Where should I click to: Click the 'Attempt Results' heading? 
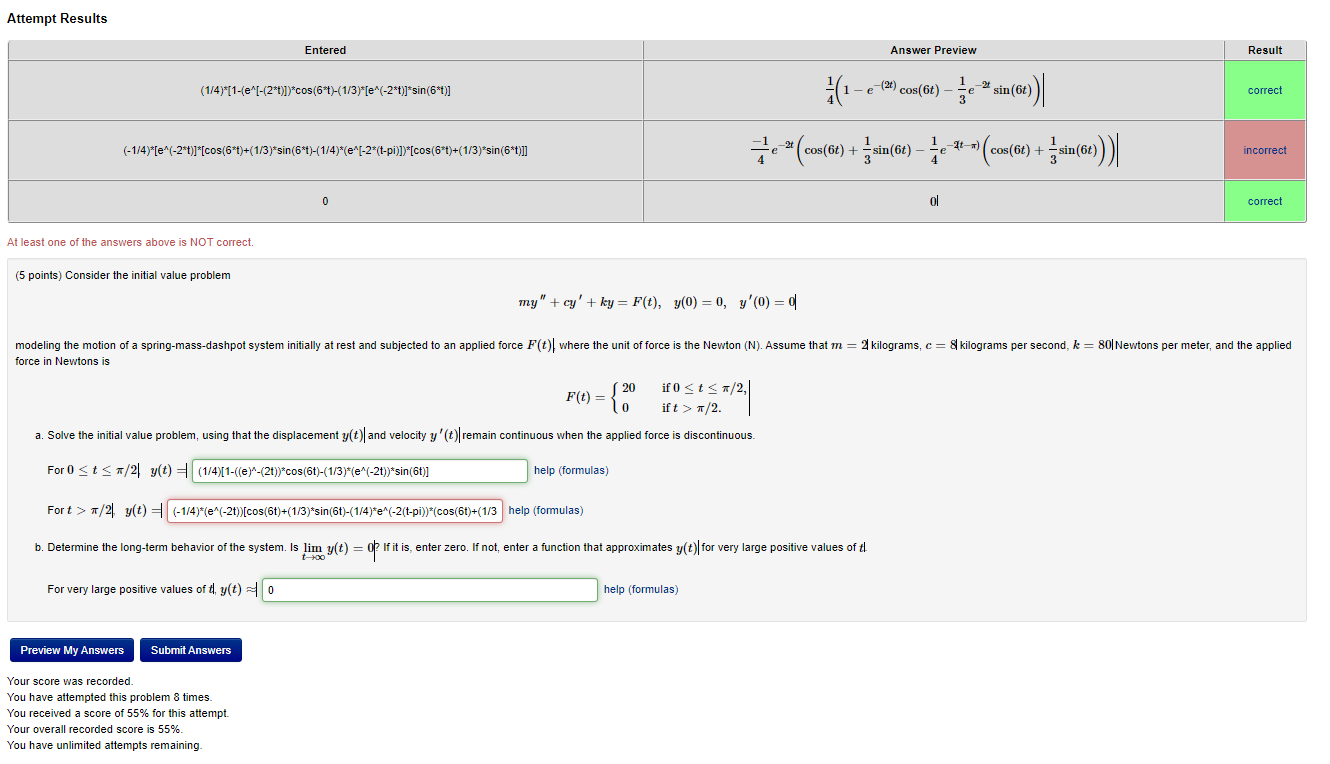pos(57,18)
